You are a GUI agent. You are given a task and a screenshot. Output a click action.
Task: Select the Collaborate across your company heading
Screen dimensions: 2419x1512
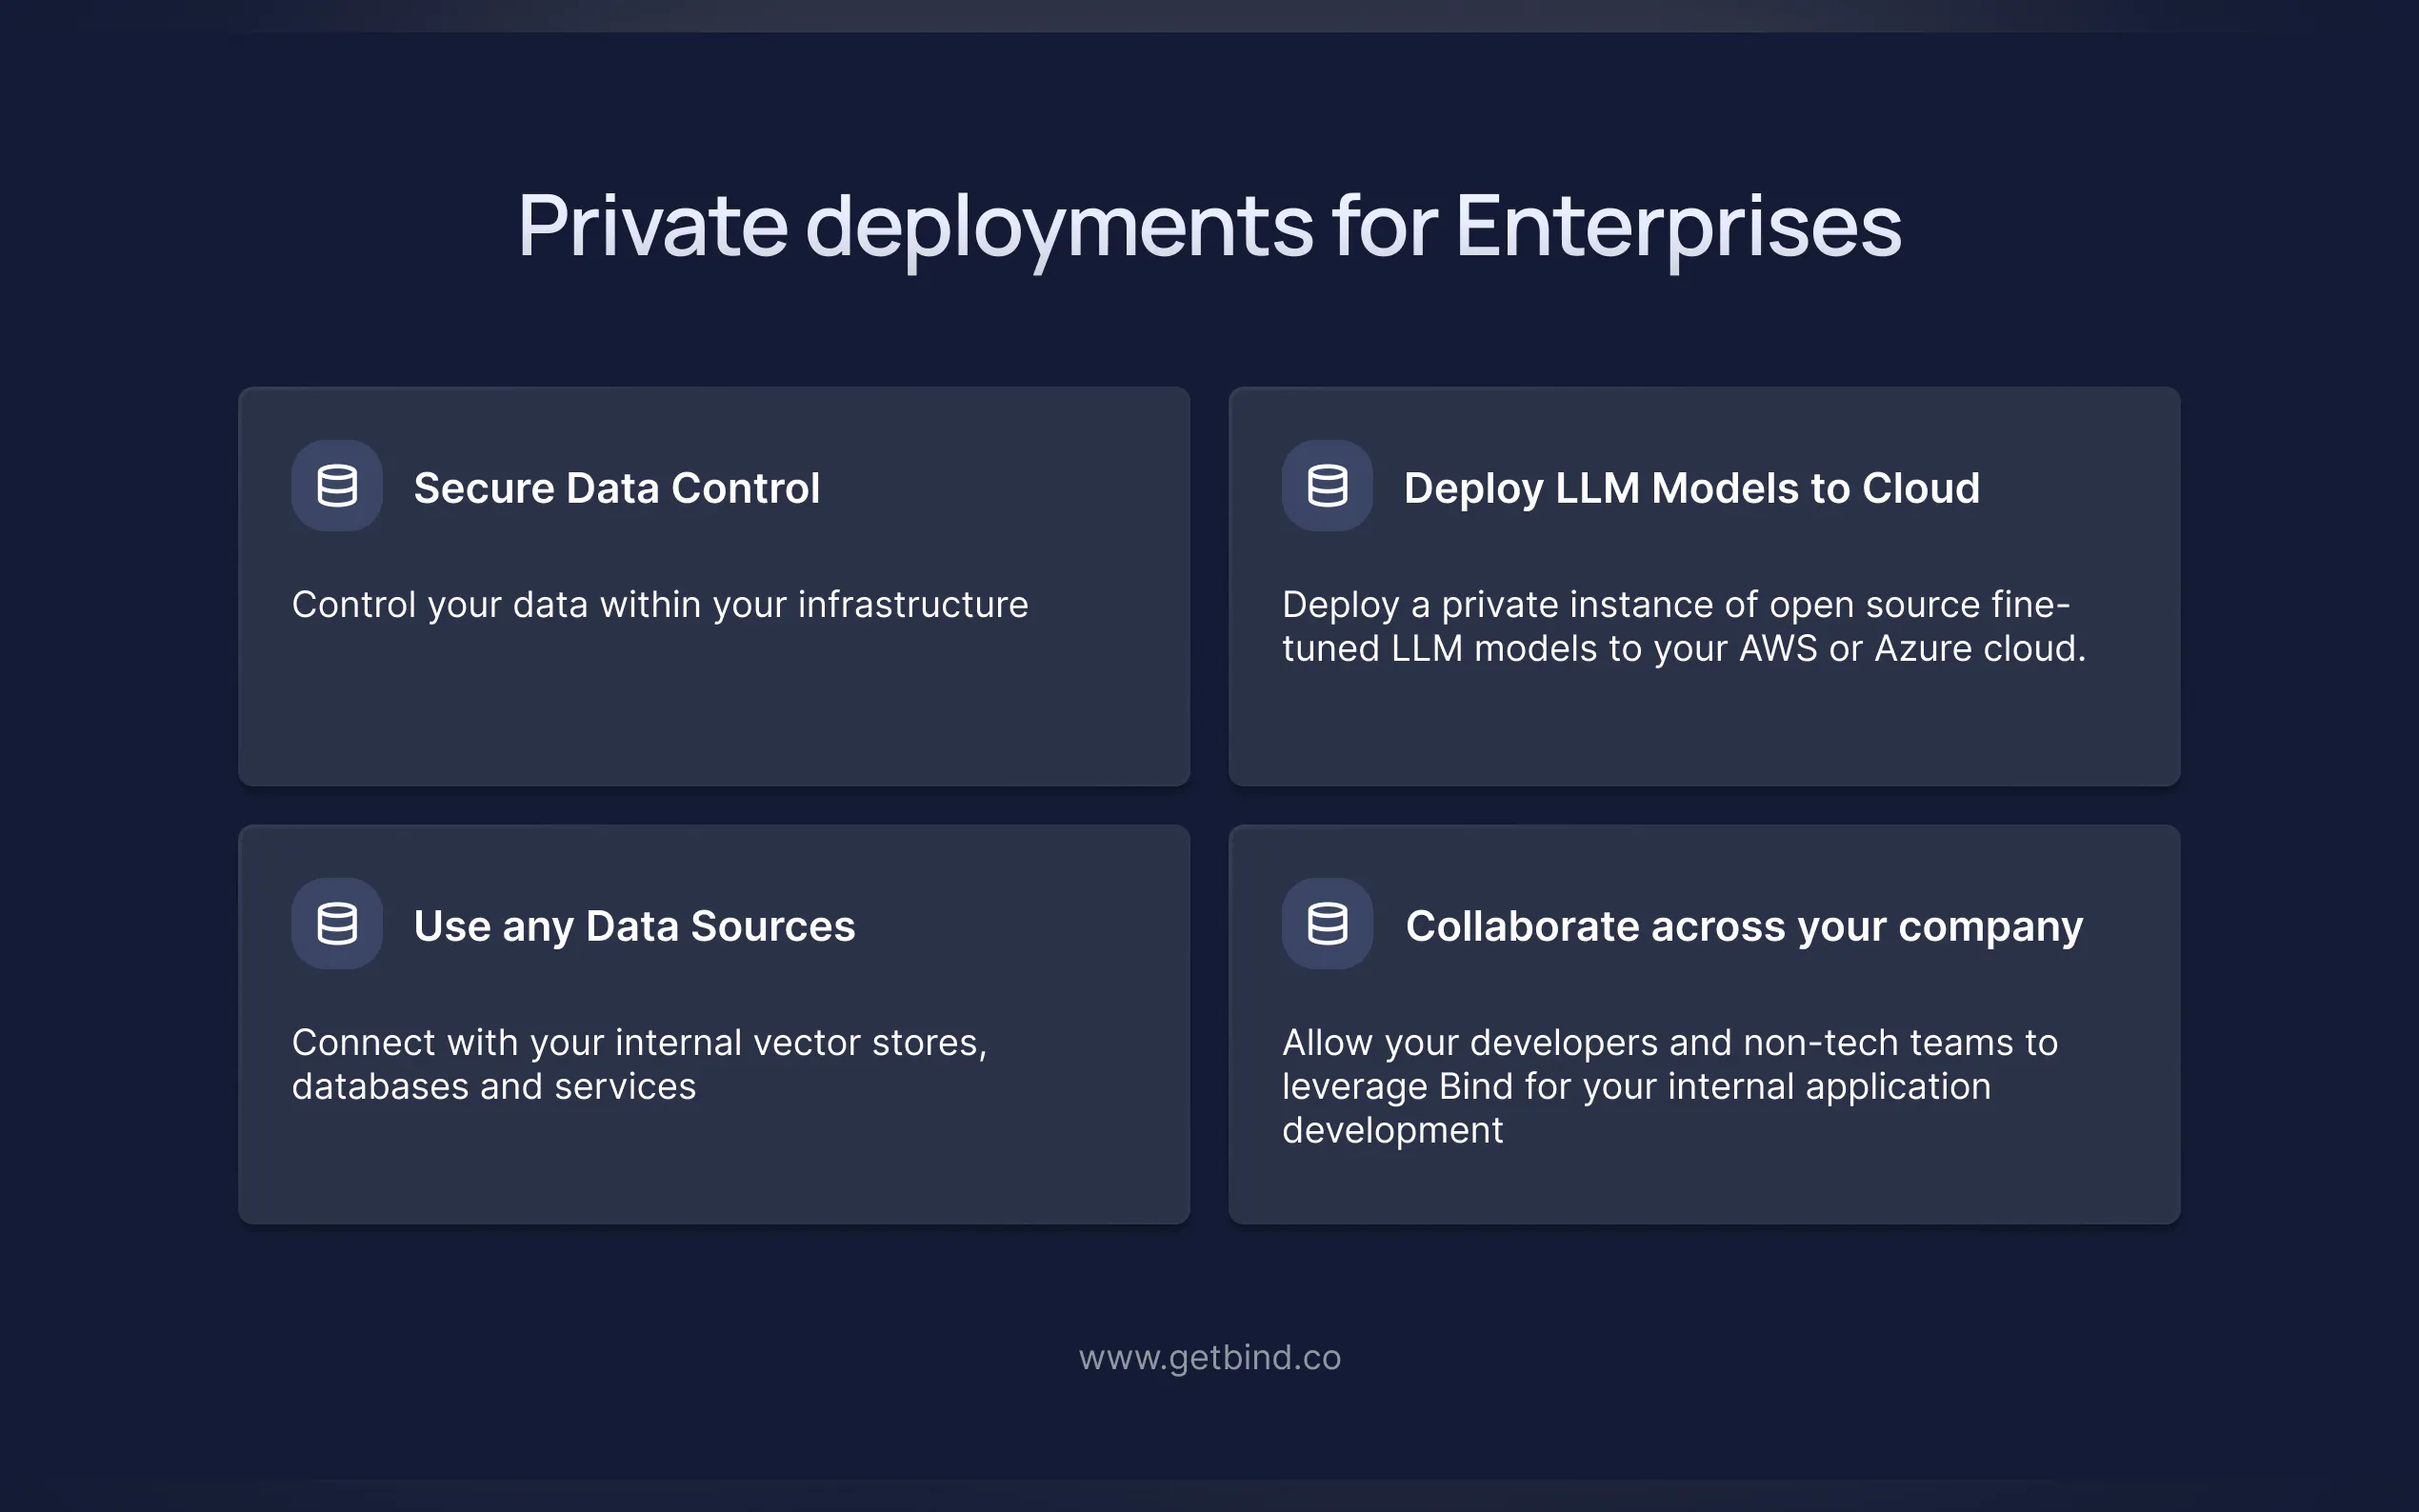click(1744, 926)
